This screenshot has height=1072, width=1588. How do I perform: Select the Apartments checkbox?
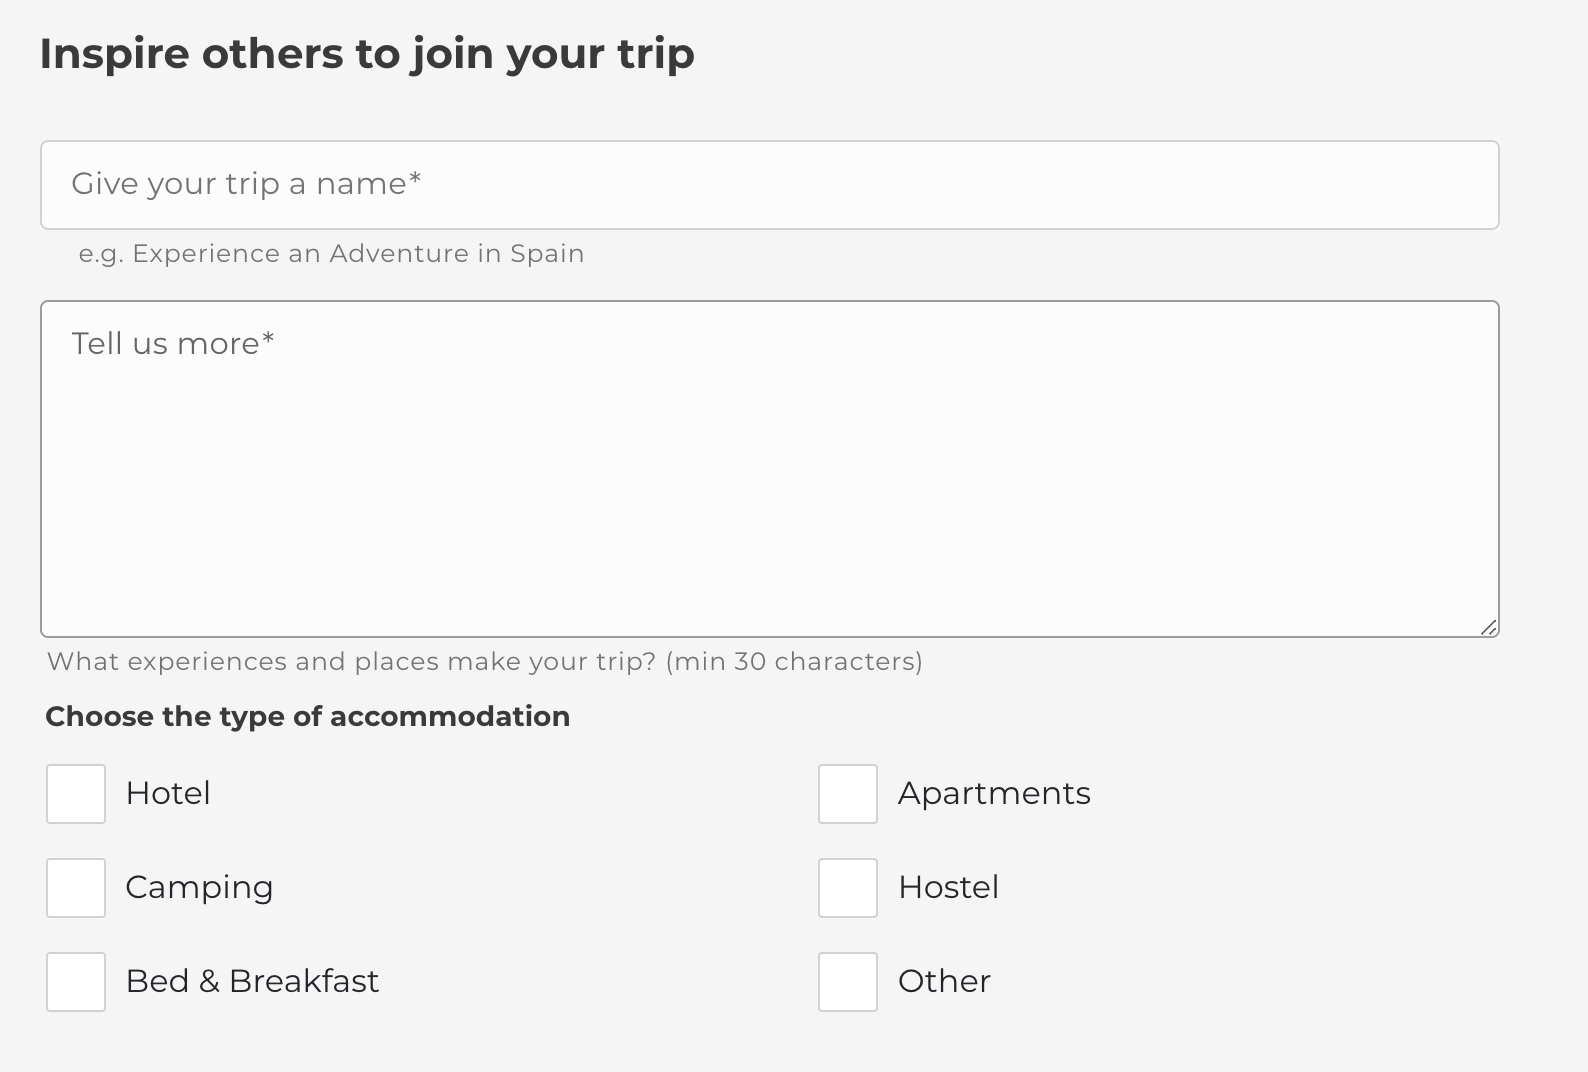click(x=848, y=794)
